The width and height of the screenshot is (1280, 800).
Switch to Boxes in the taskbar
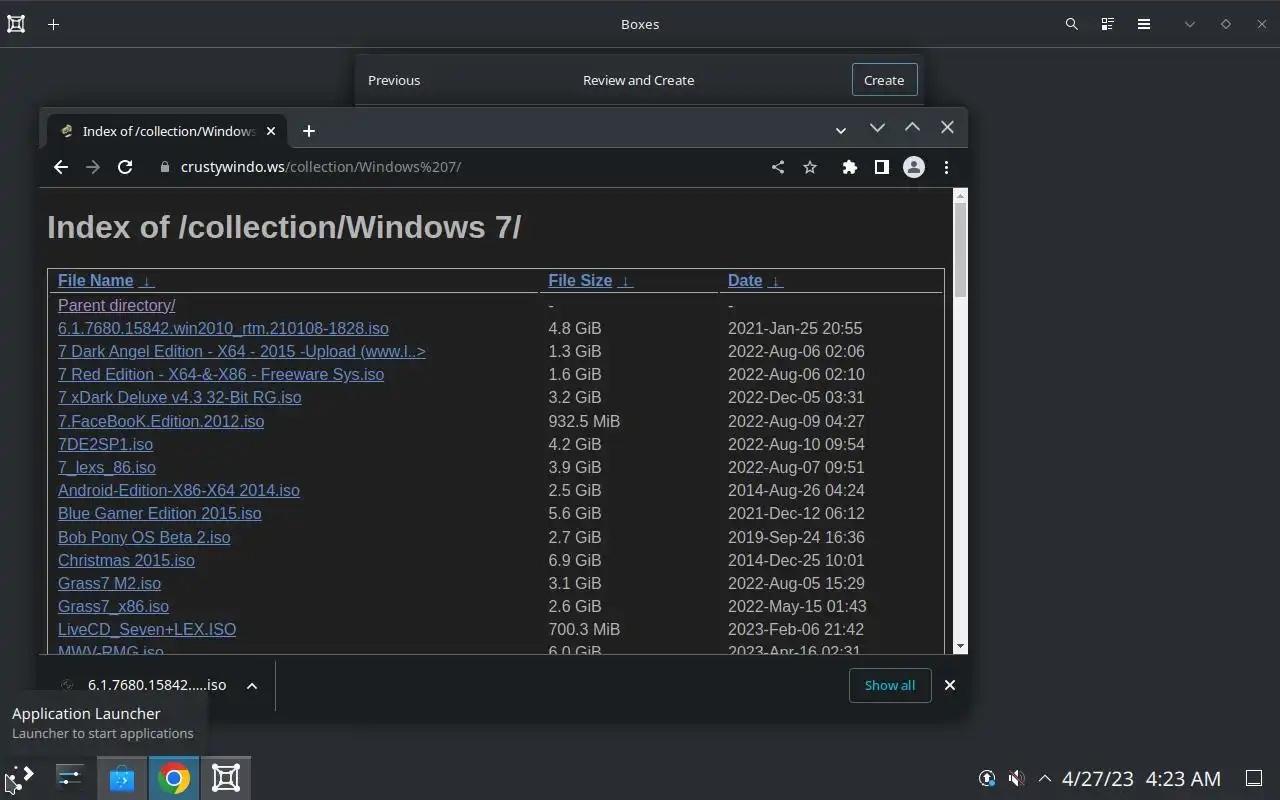click(226, 777)
